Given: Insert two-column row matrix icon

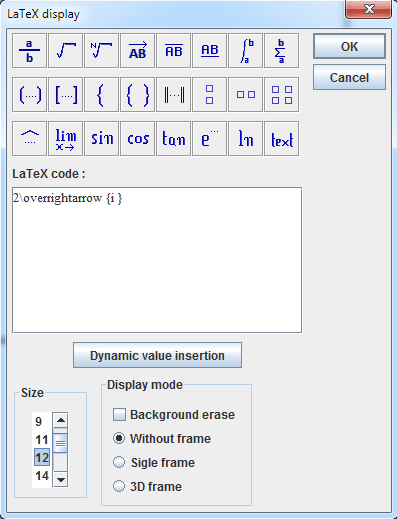Looking at the screenshot, I should pyautogui.click(x=245, y=95).
